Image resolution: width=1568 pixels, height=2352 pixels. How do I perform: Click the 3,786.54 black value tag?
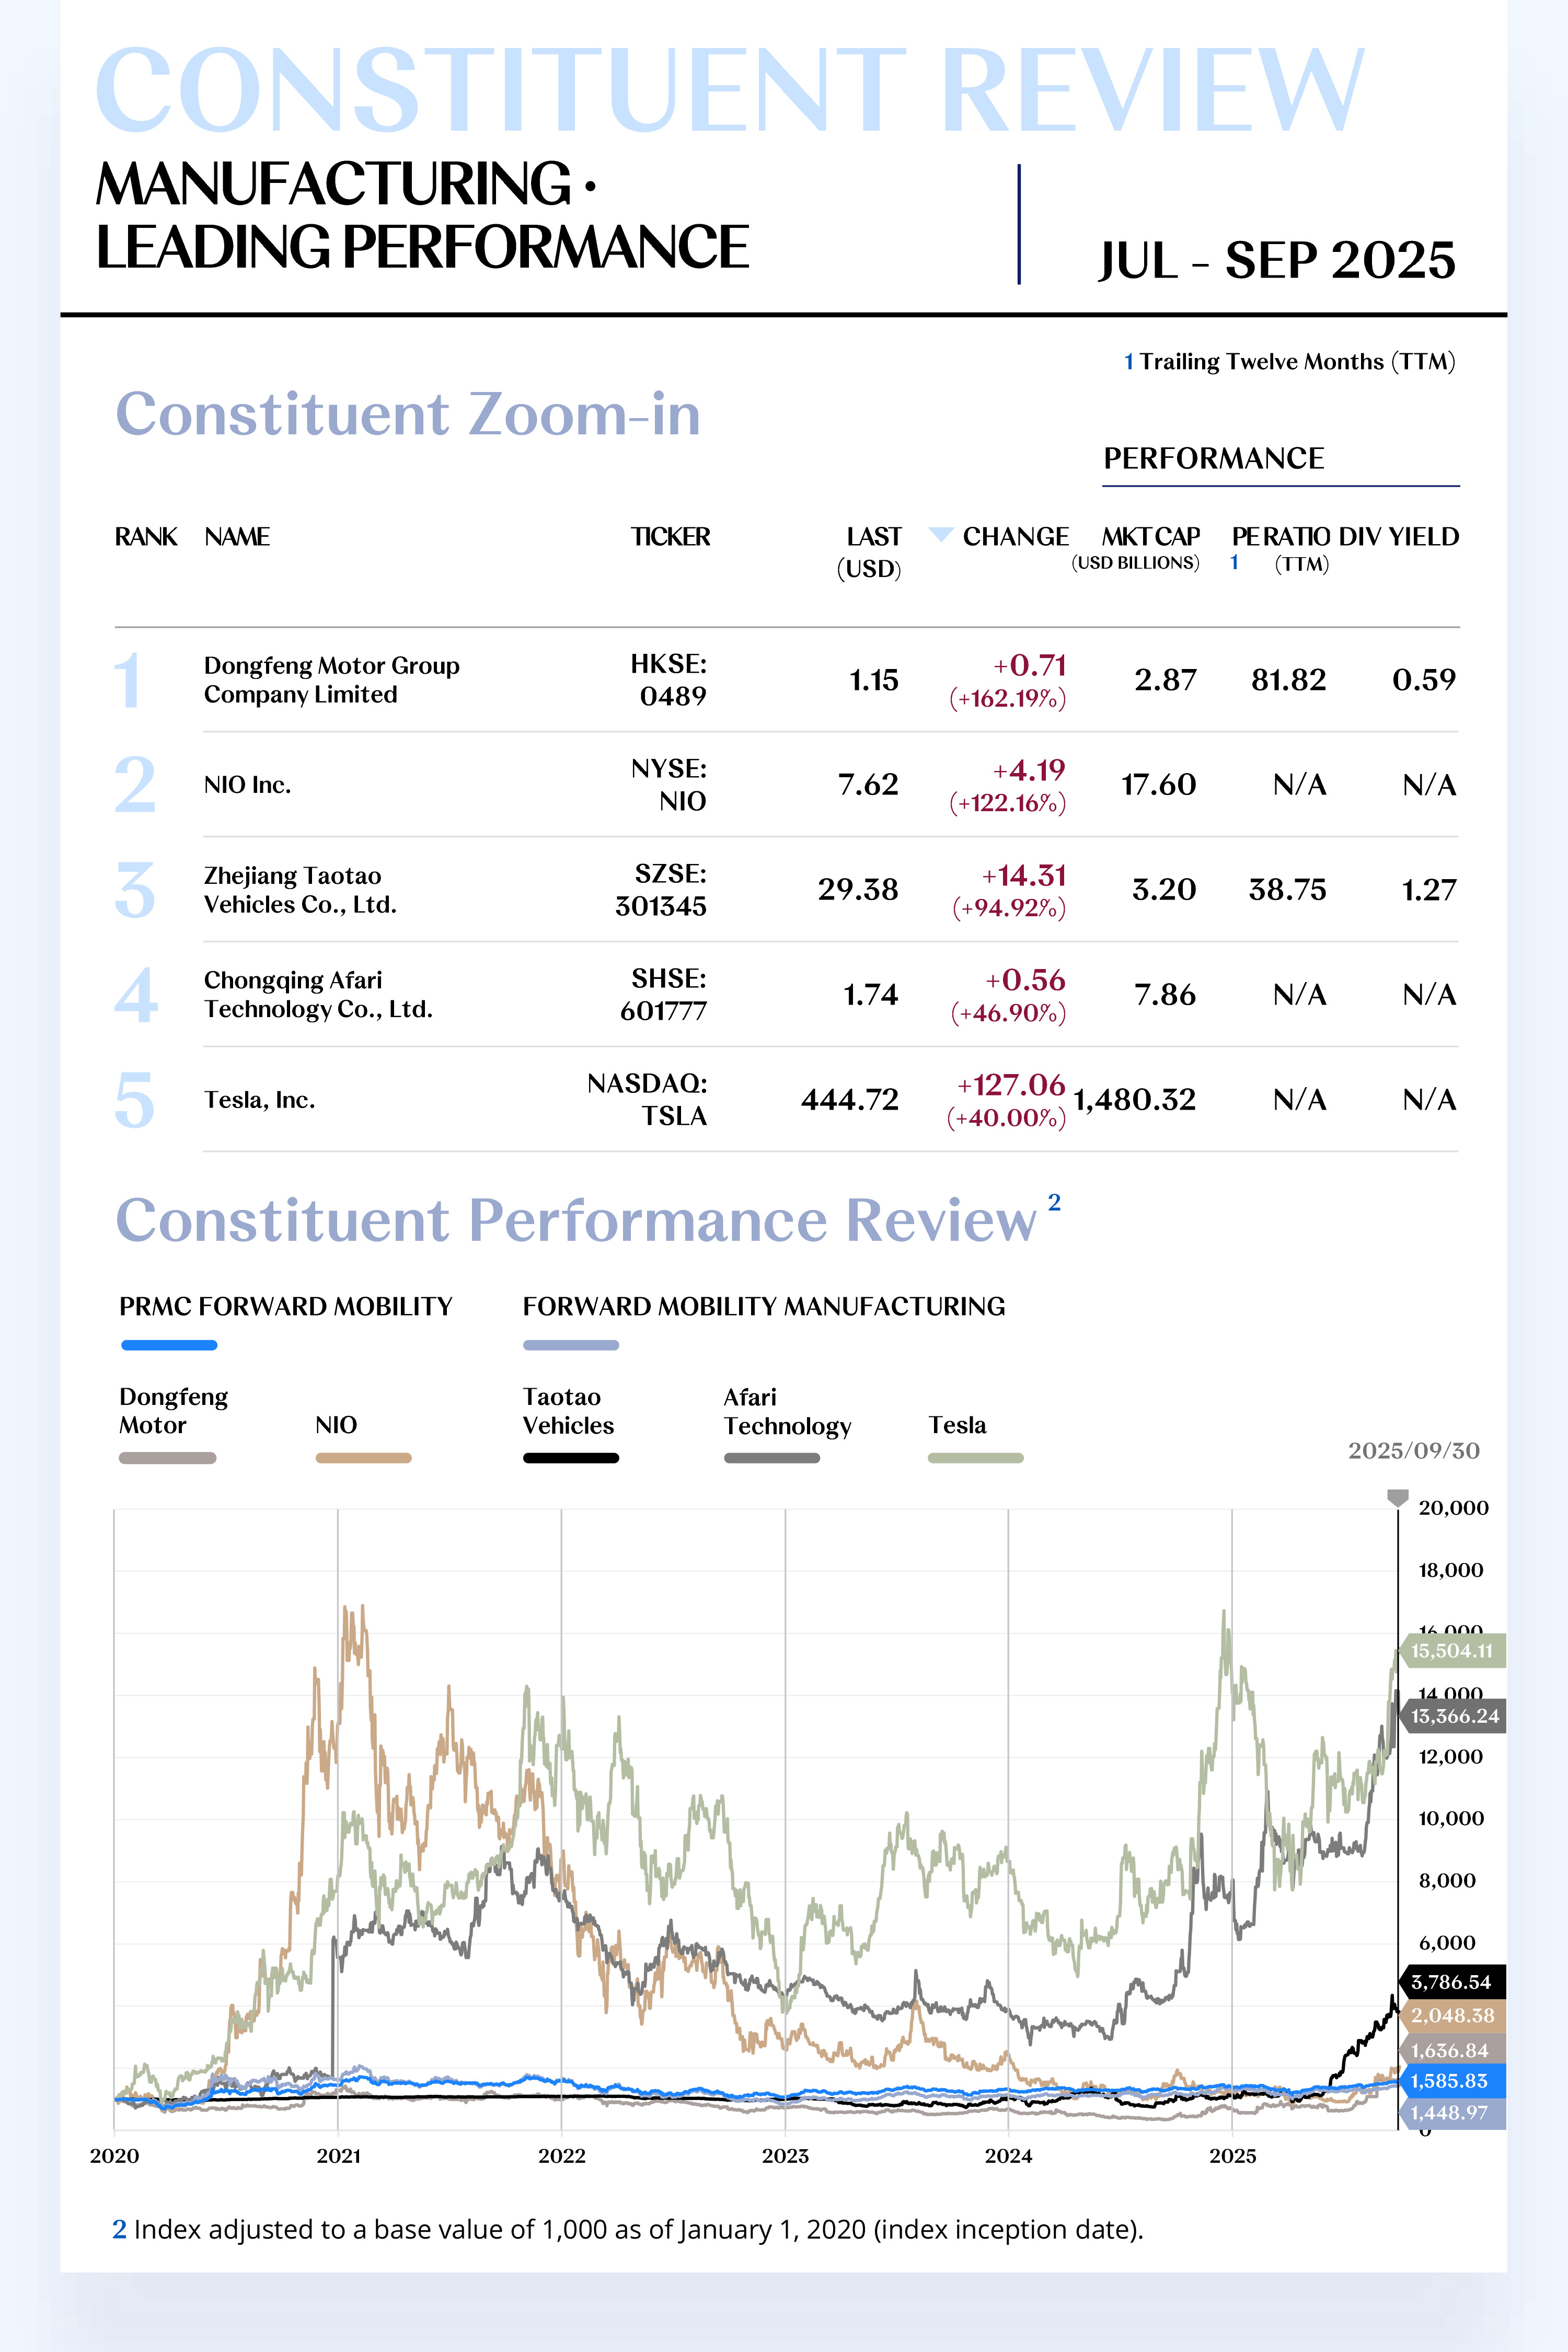pyautogui.click(x=1451, y=1982)
